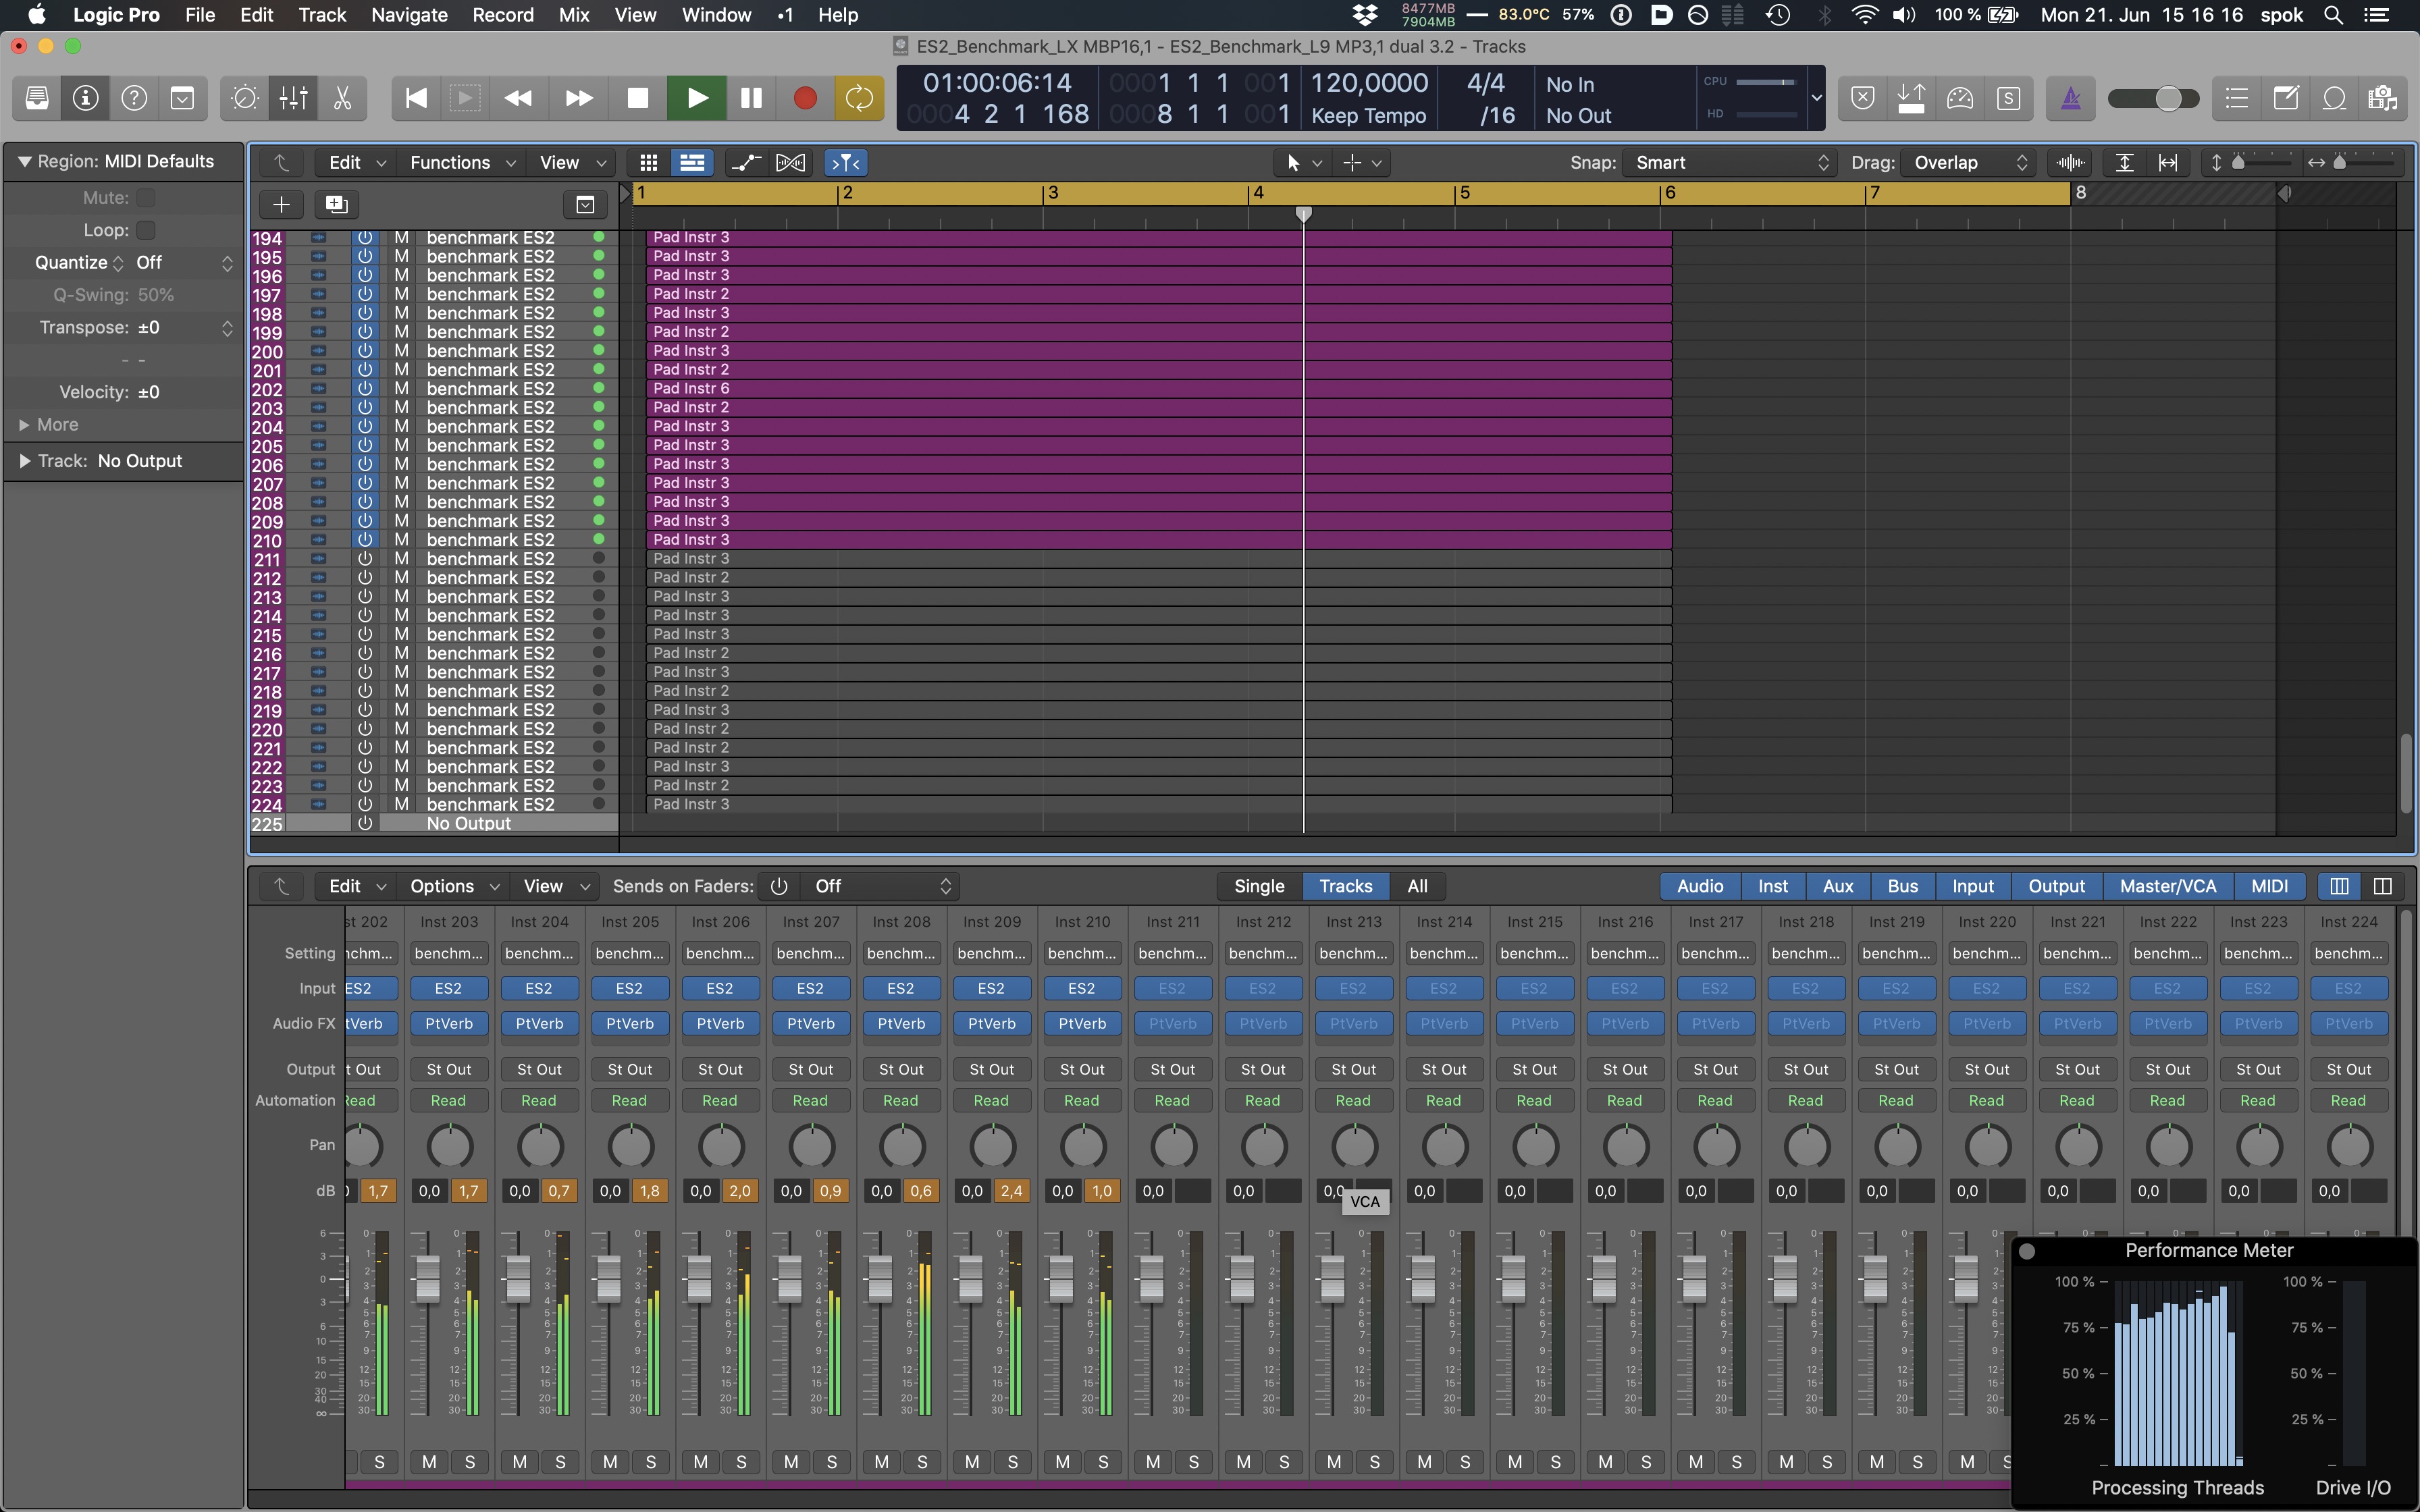The image size is (2420, 1512).
Task: Click the add track plus button
Action: 281,205
